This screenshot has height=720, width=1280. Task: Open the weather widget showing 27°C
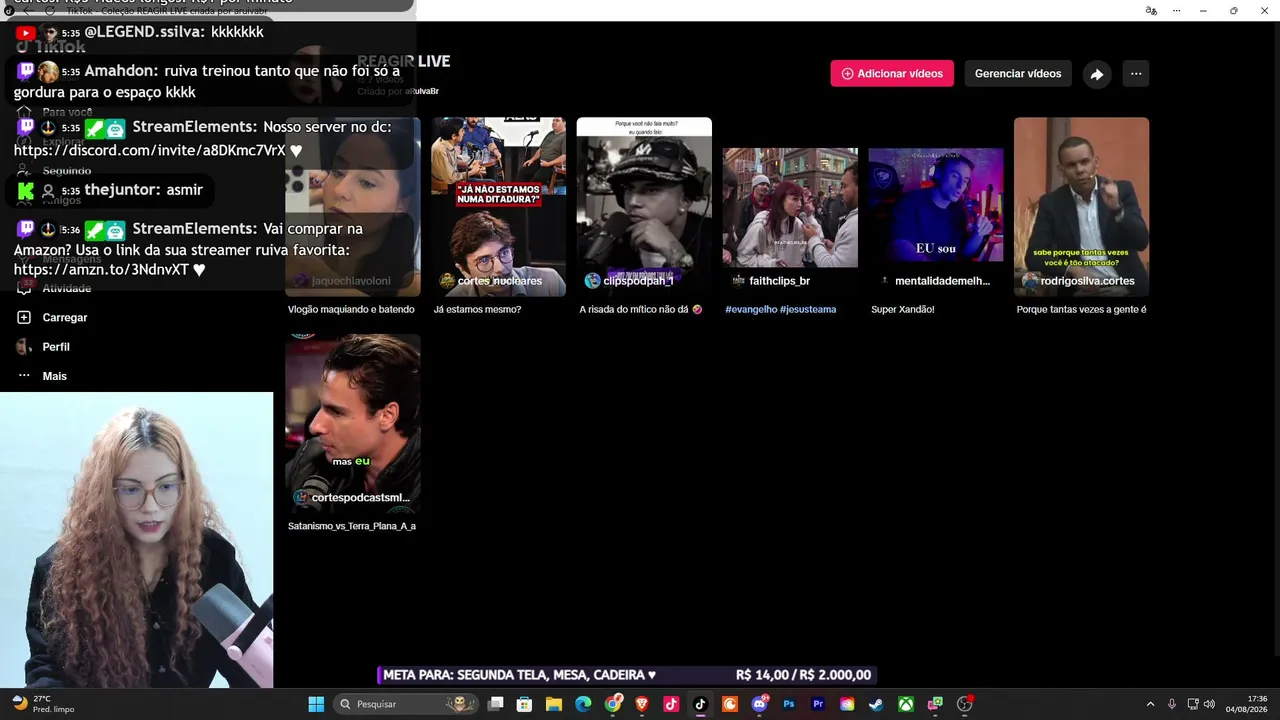[44, 704]
